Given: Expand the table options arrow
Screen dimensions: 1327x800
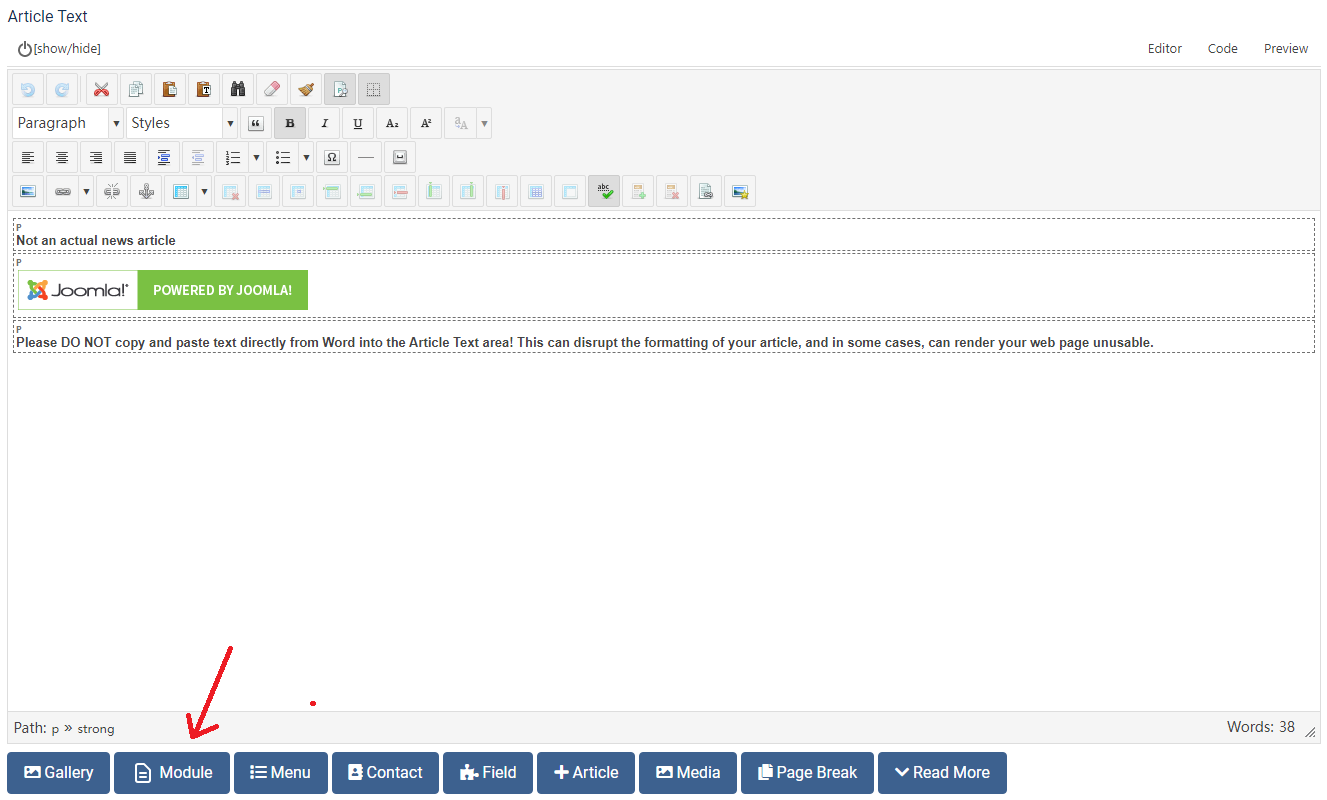Looking at the screenshot, I should click(204, 192).
